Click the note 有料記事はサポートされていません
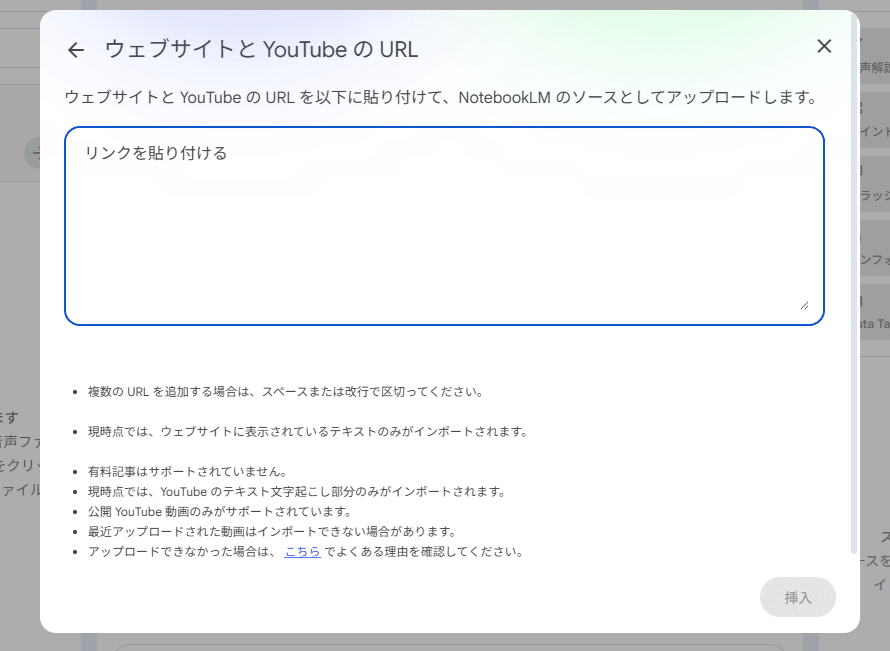The image size is (890, 651). click(x=188, y=472)
